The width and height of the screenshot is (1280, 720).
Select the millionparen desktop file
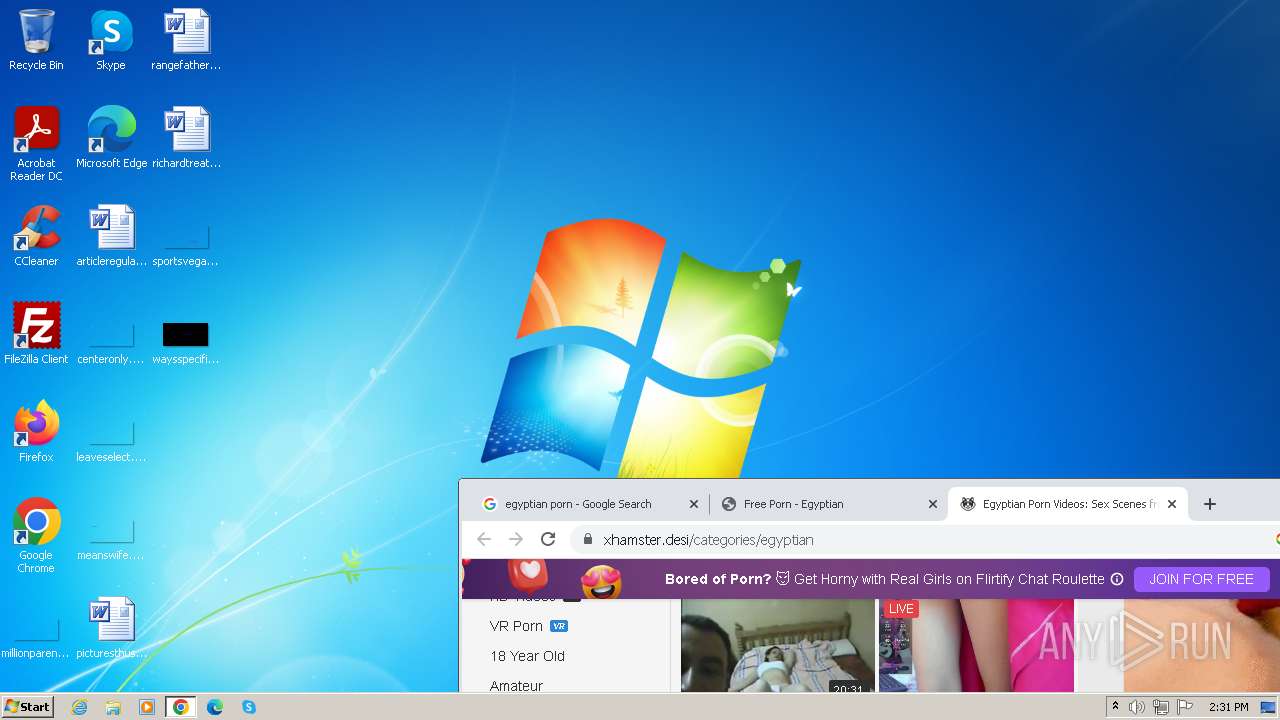(36, 637)
